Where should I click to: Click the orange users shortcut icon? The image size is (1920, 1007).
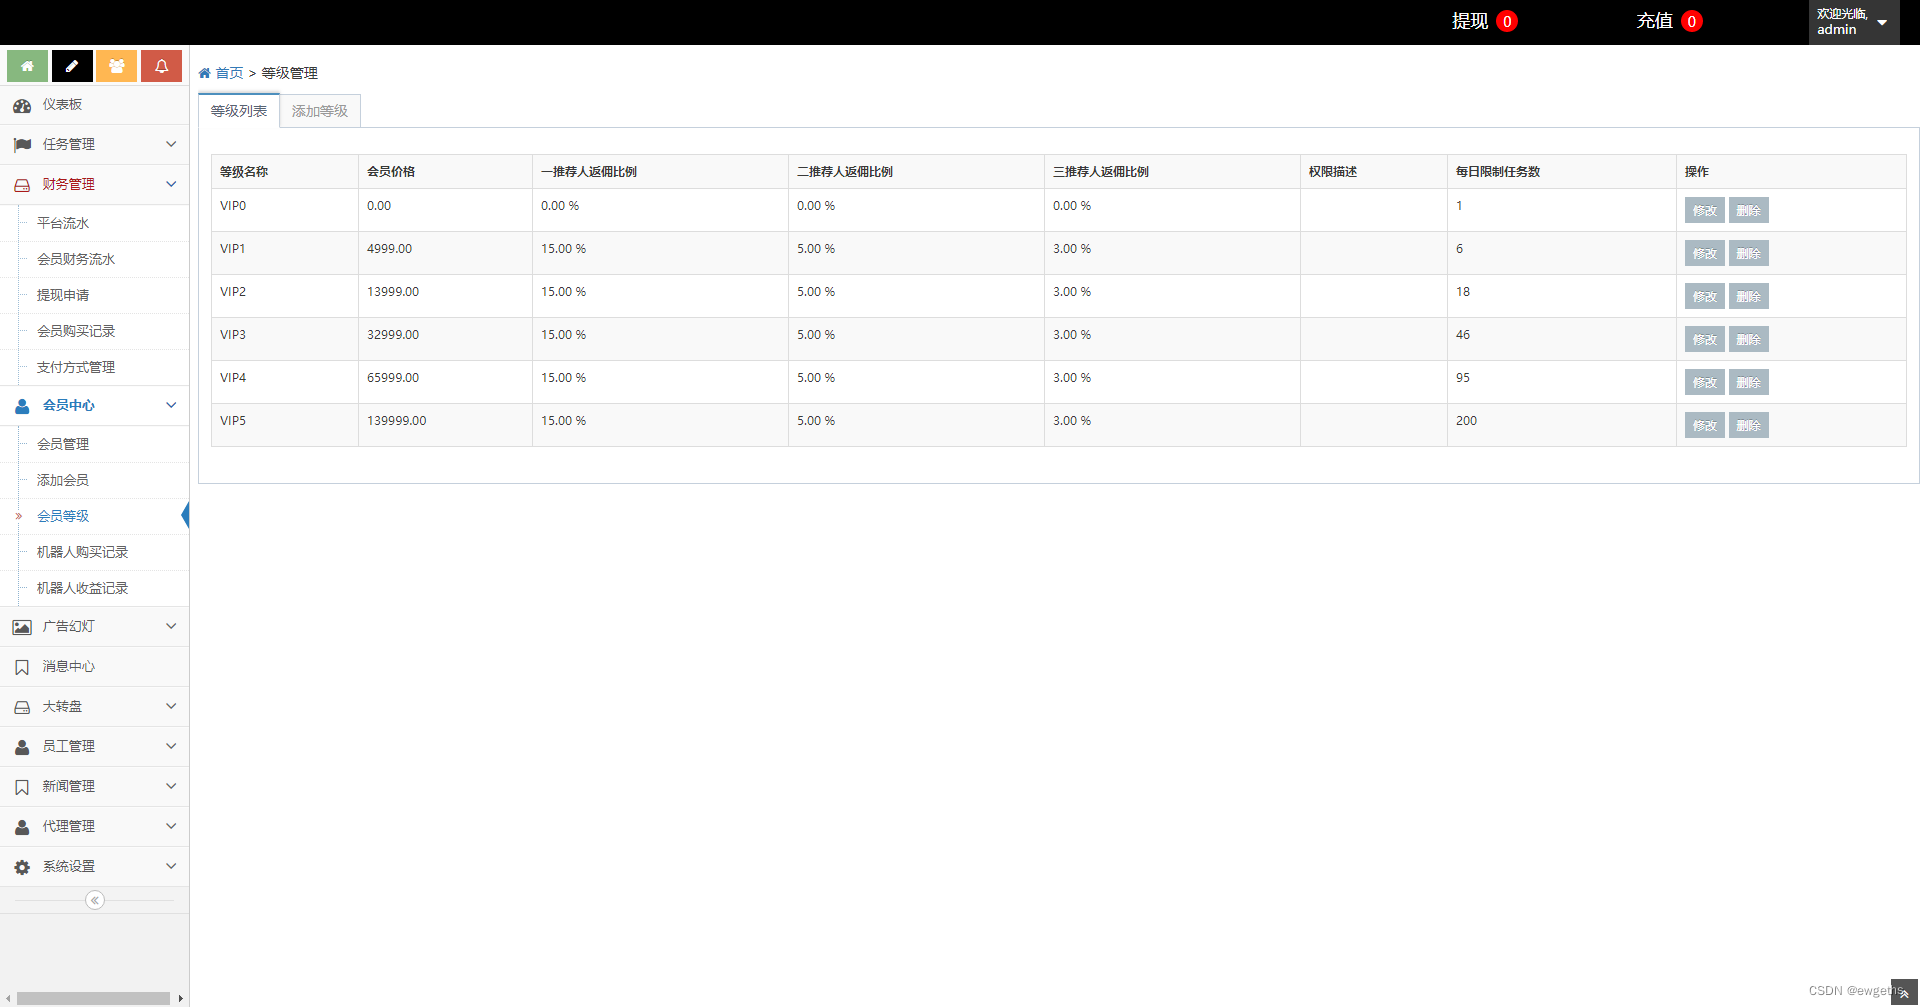click(117, 66)
